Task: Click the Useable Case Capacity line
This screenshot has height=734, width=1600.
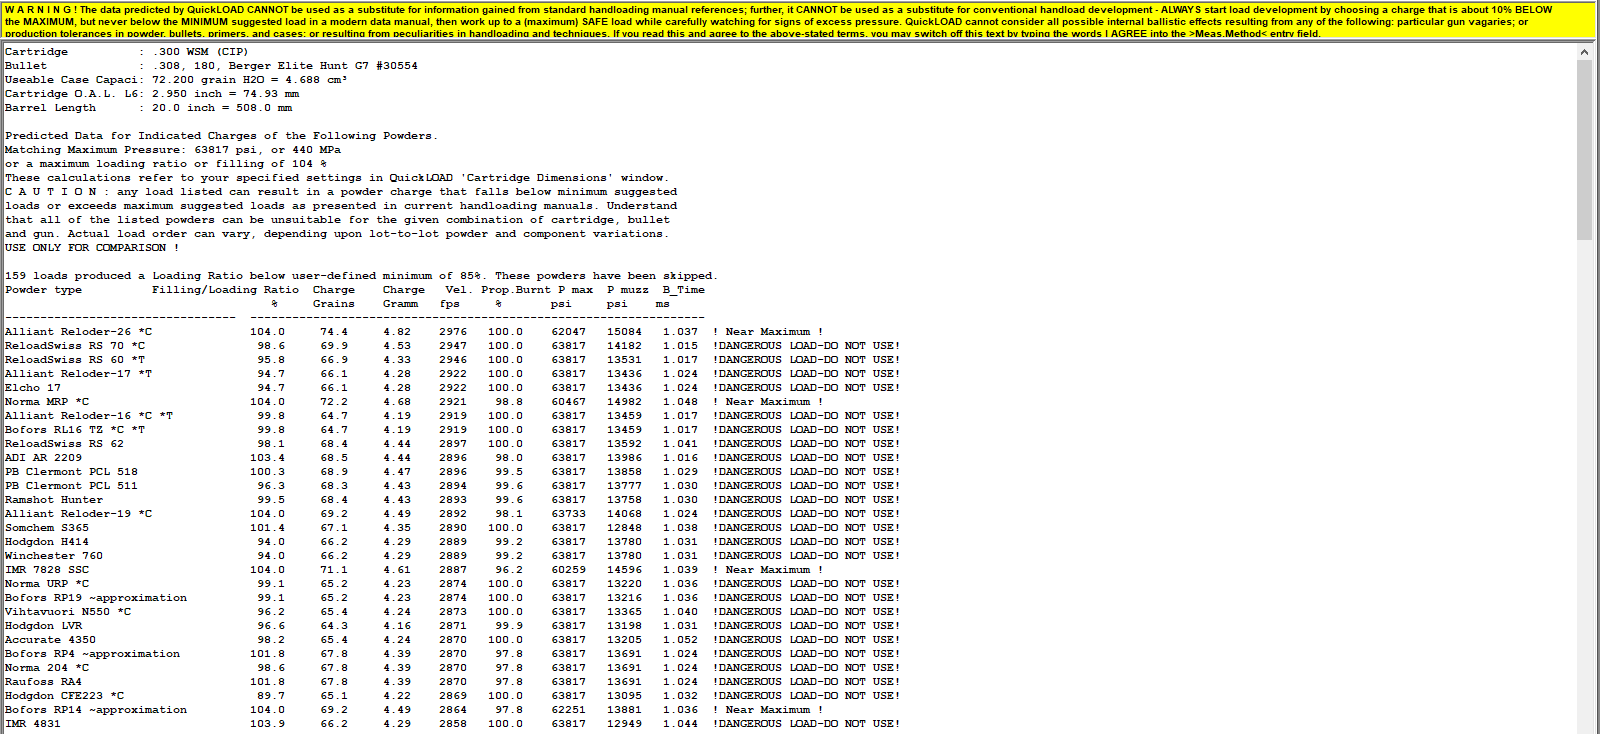Action: click(x=176, y=80)
